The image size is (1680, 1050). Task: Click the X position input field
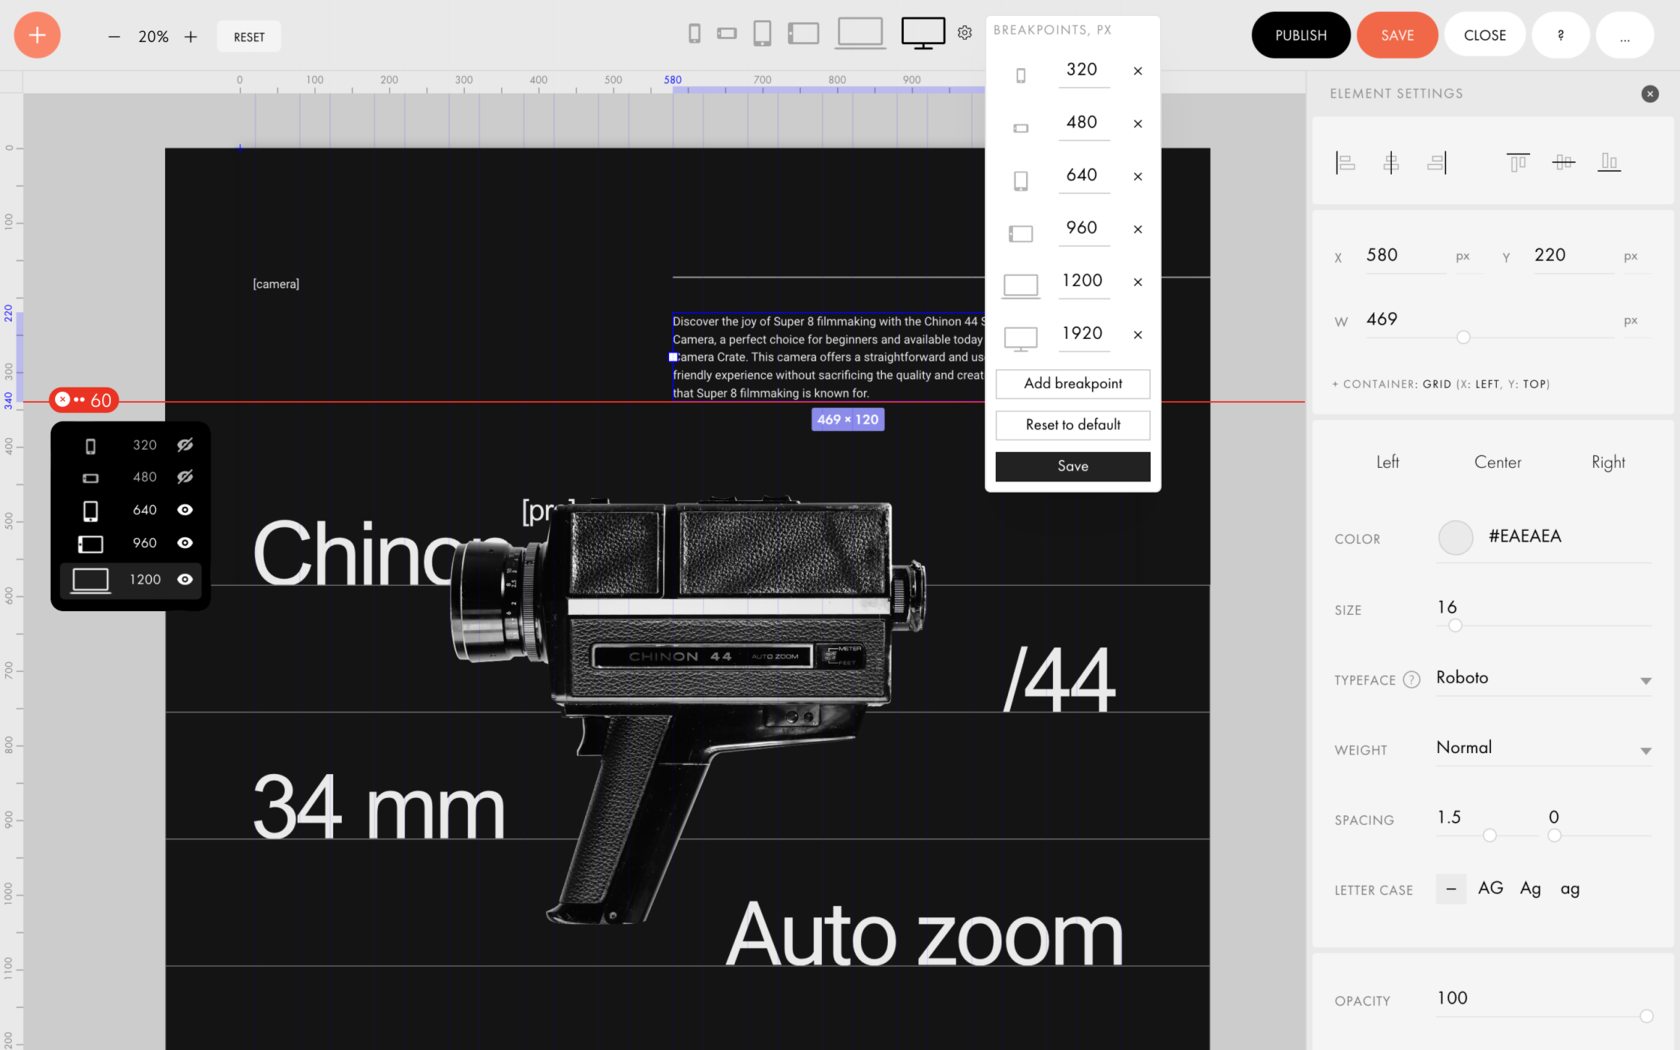1405,256
